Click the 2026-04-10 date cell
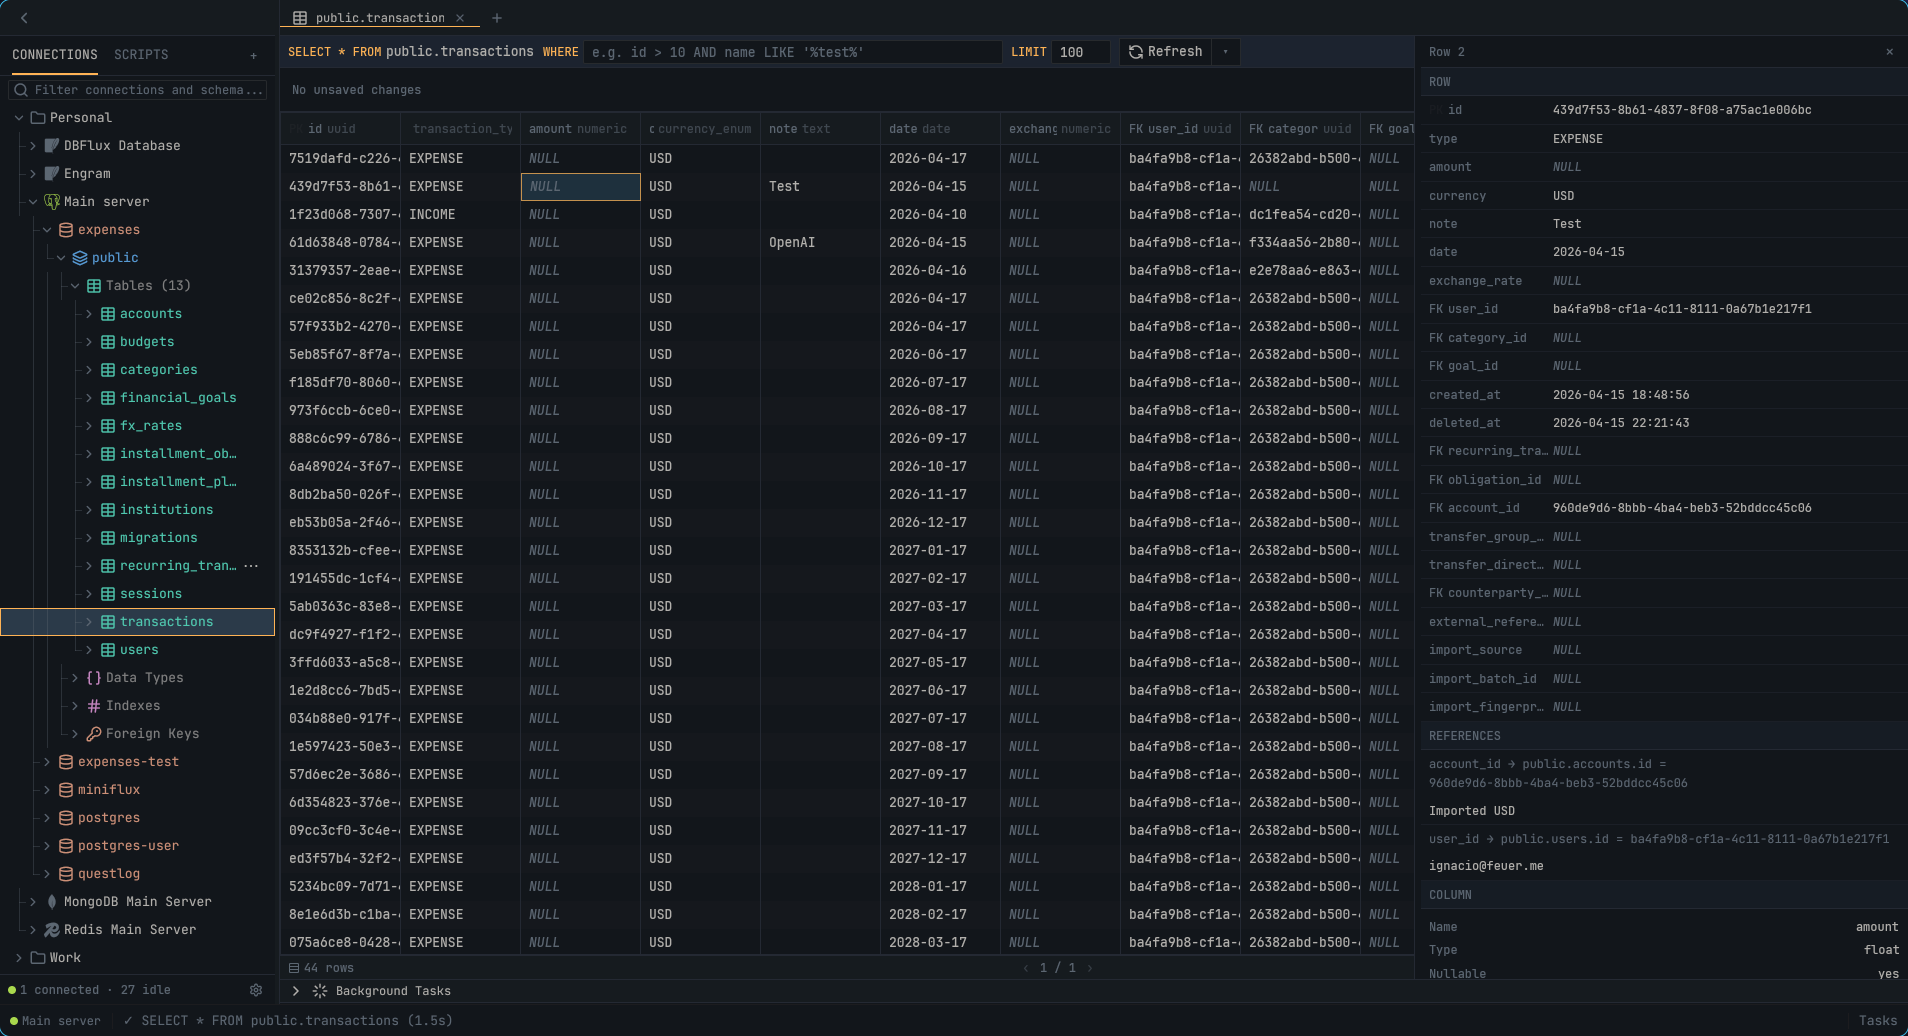 [940, 215]
